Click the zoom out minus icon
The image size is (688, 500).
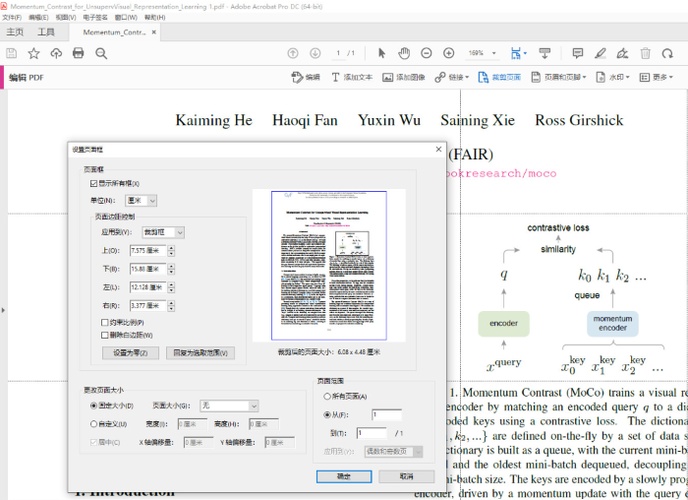[x=426, y=54]
